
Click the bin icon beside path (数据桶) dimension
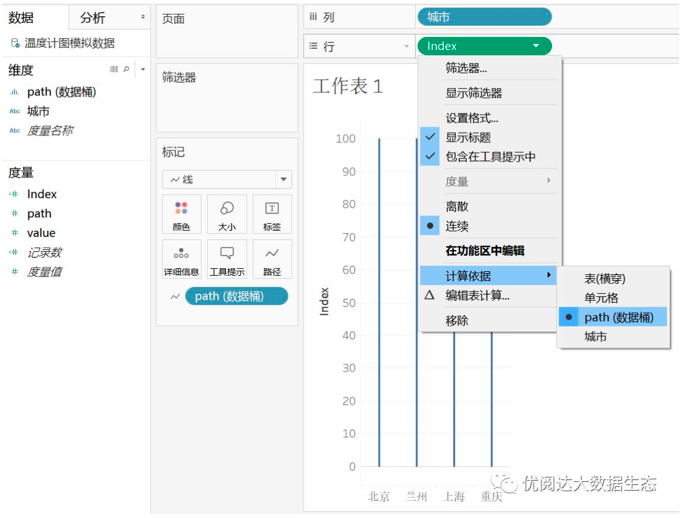click(15, 92)
